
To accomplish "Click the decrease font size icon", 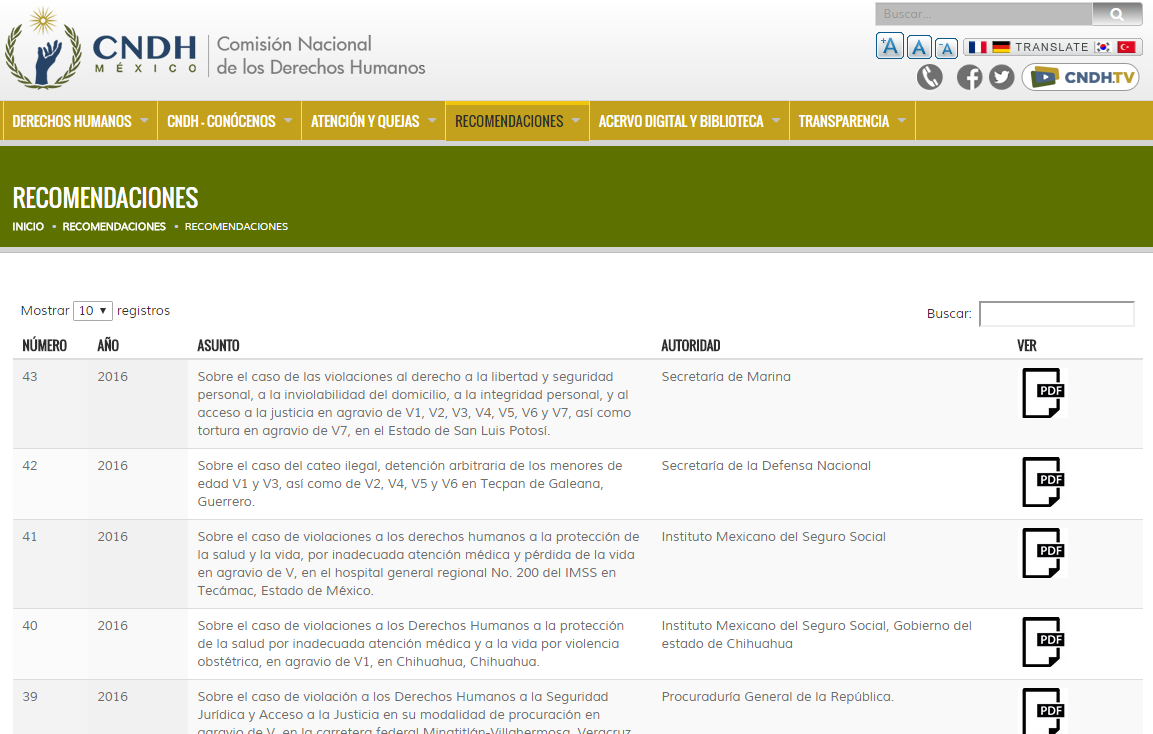I will click(x=946, y=48).
